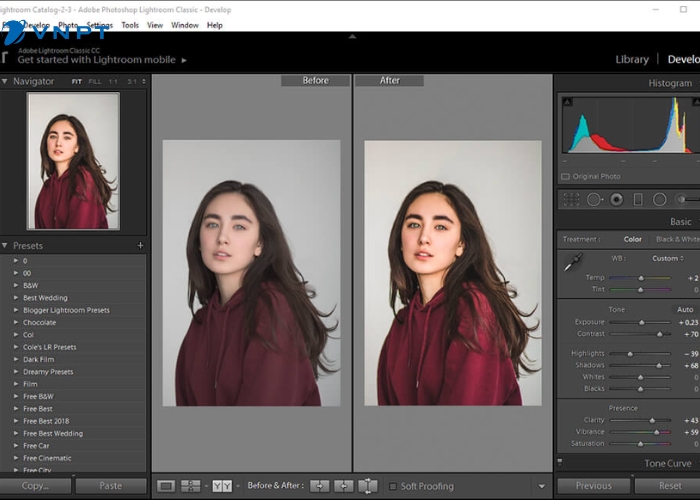Expand the Chocolate preset folder

click(16, 322)
